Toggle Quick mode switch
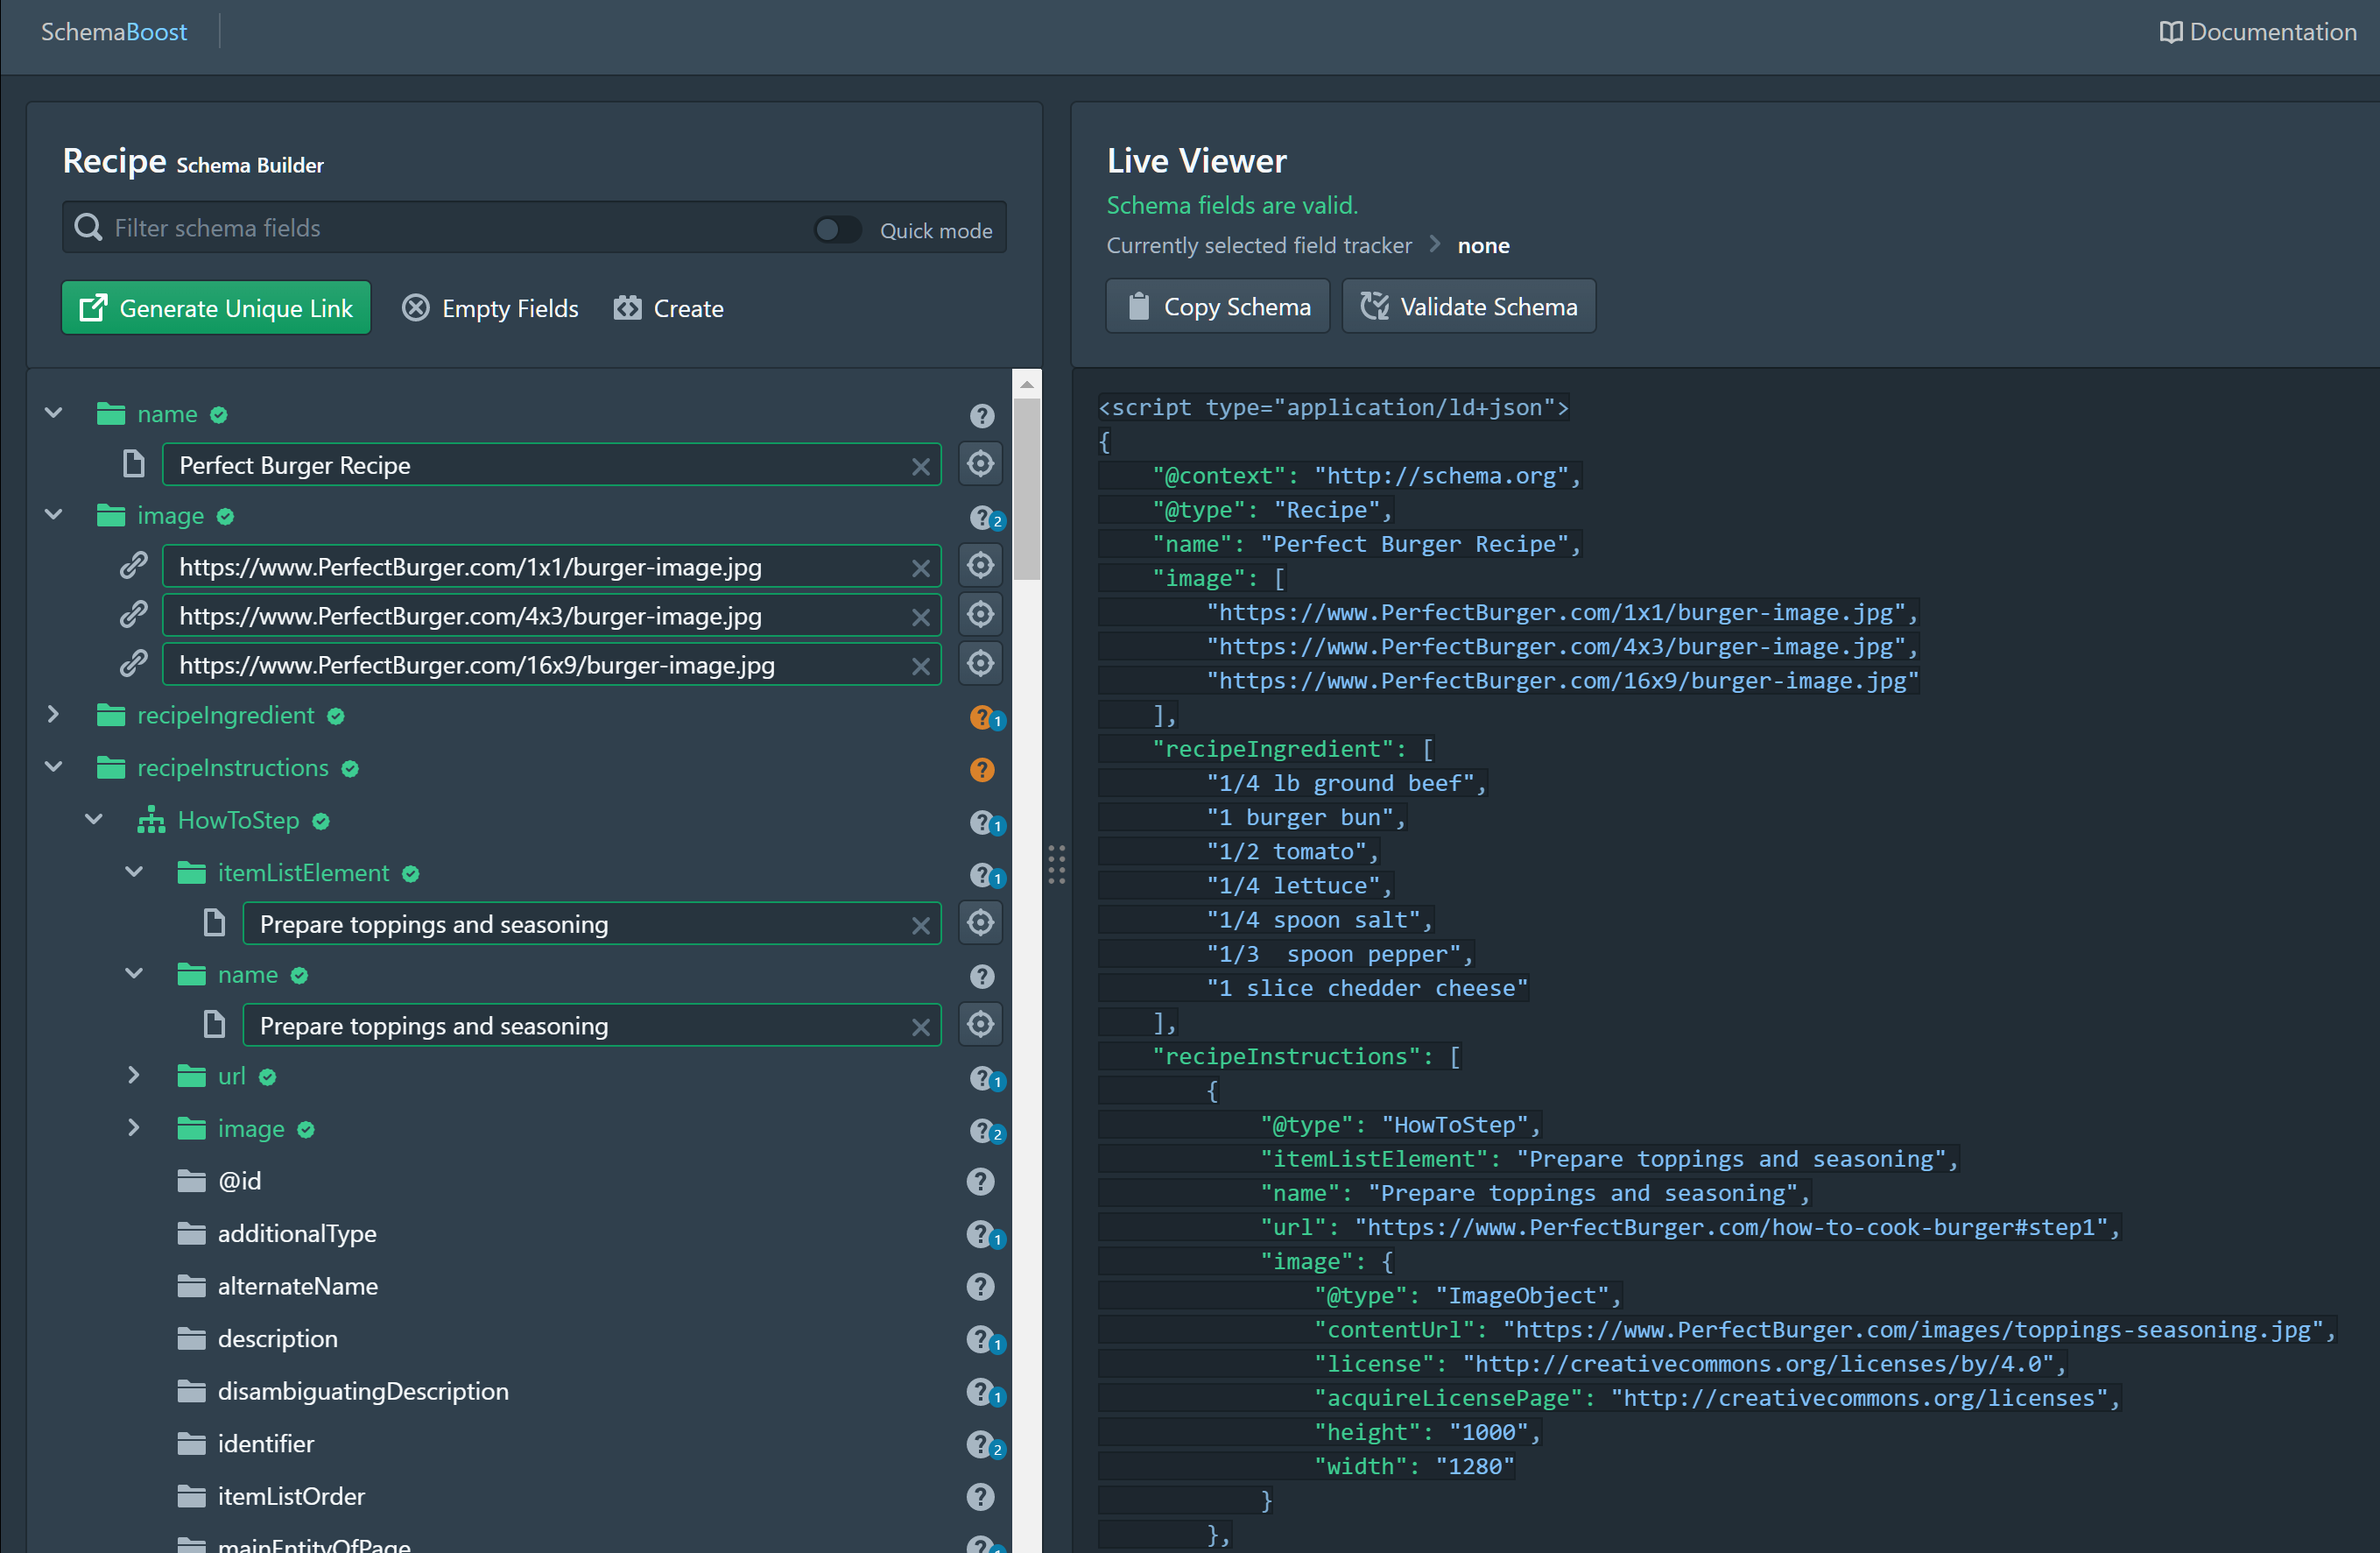 pos(836,230)
